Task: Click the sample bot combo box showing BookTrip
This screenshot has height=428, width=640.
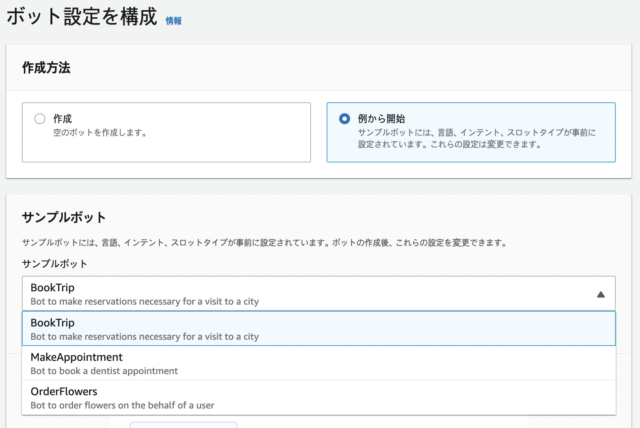Action: [x=319, y=294]
